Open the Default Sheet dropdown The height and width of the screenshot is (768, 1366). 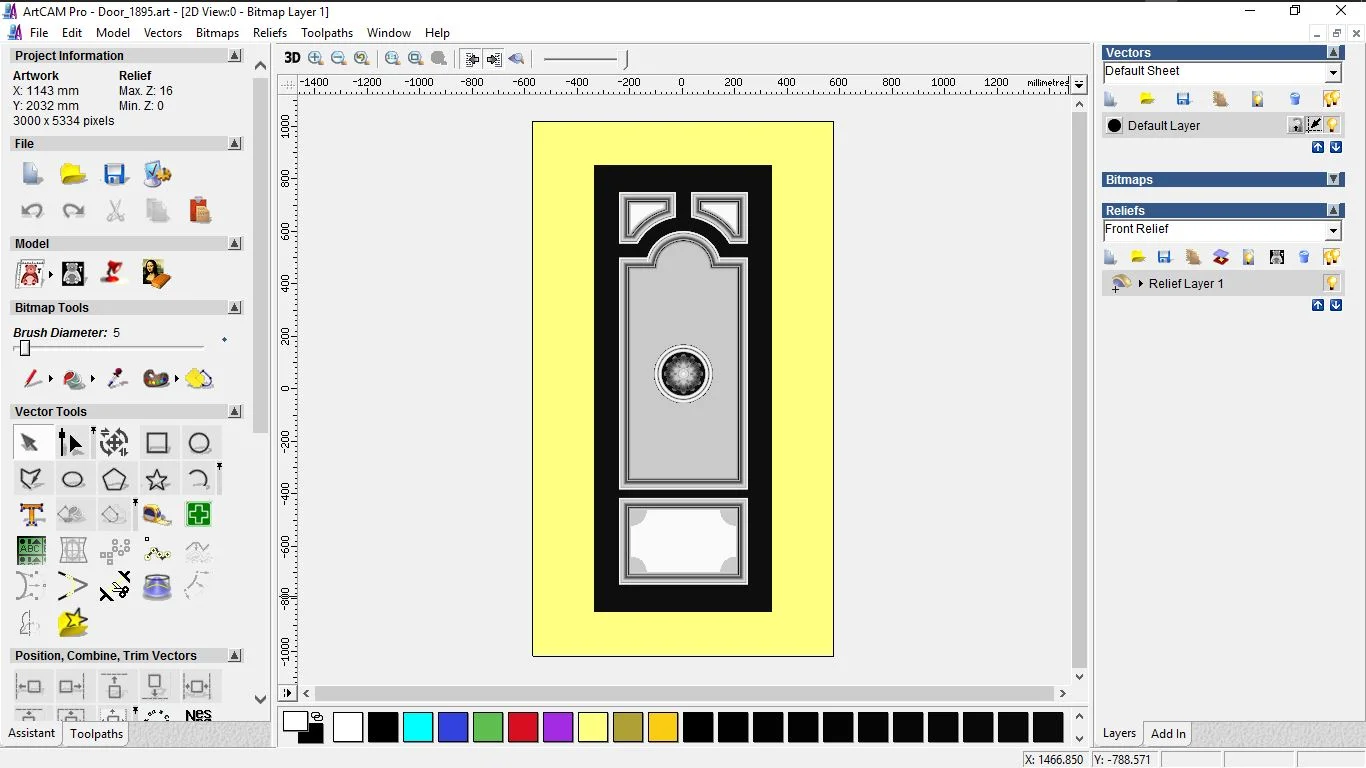(1334, 71)
